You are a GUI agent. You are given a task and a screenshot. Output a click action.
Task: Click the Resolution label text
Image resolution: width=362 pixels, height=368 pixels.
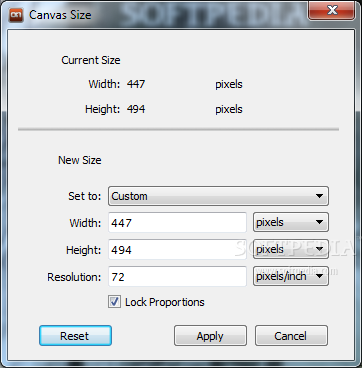click(74, 277)
